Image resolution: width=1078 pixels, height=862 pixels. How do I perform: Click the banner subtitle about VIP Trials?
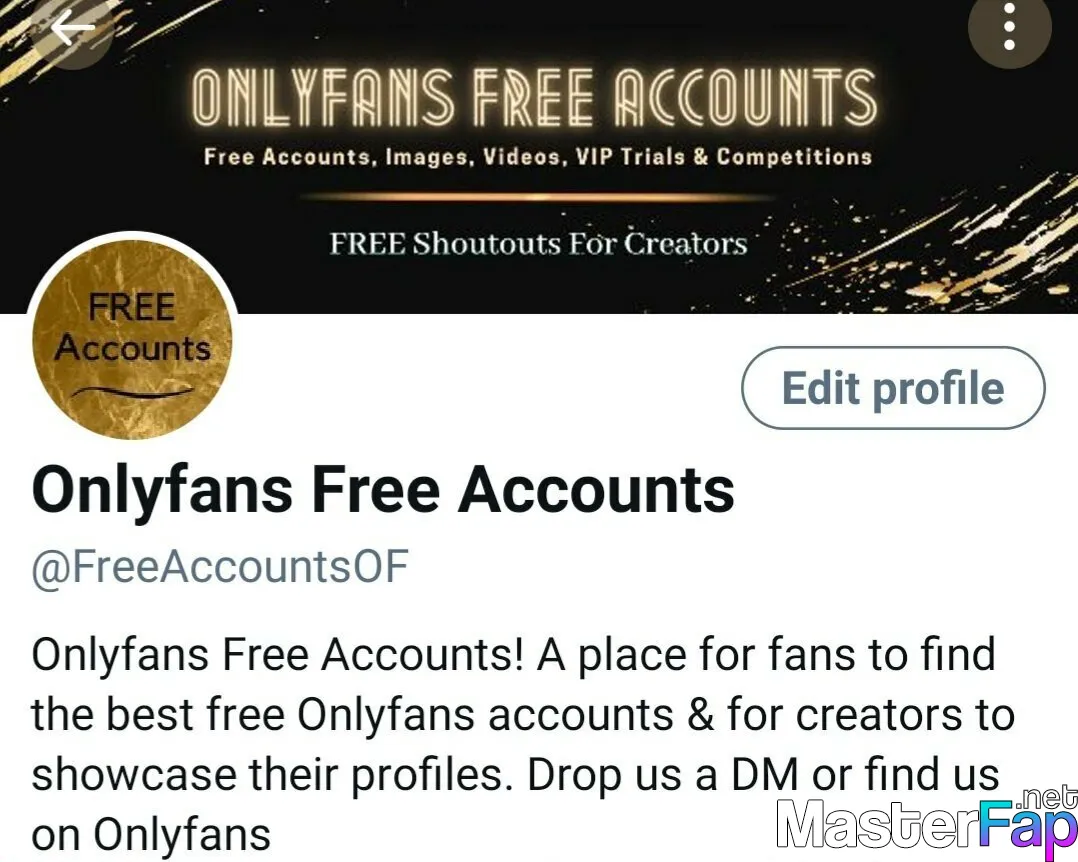pyautogui.click(x=538, y=157)
